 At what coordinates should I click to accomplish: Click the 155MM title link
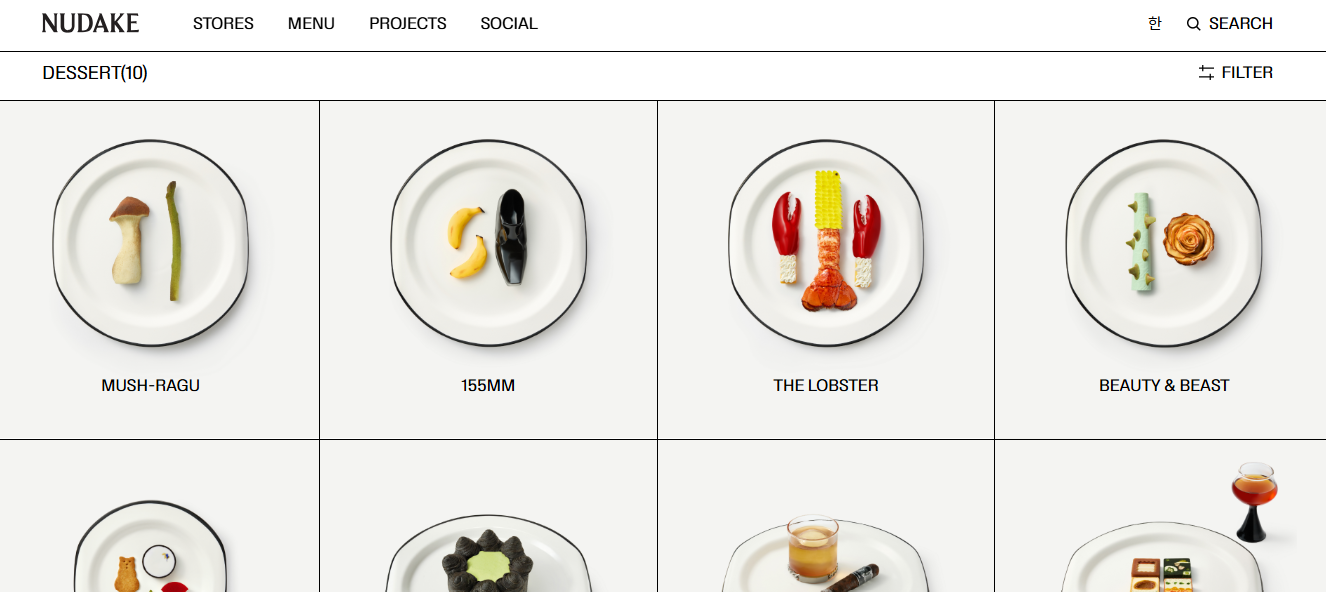tap(488, 385)
